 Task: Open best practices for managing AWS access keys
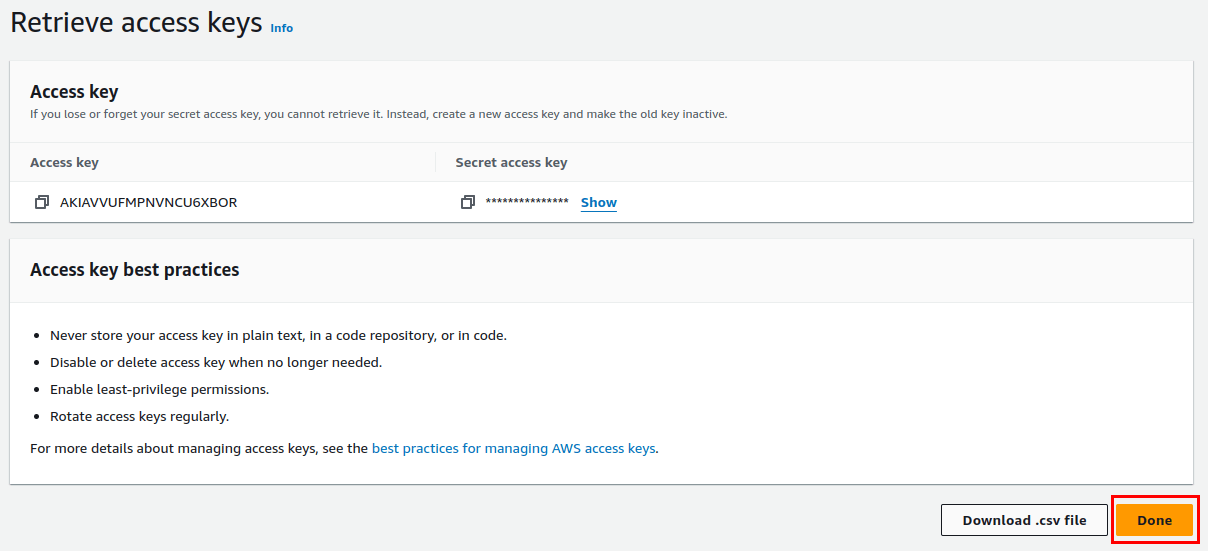pos(514,449)
